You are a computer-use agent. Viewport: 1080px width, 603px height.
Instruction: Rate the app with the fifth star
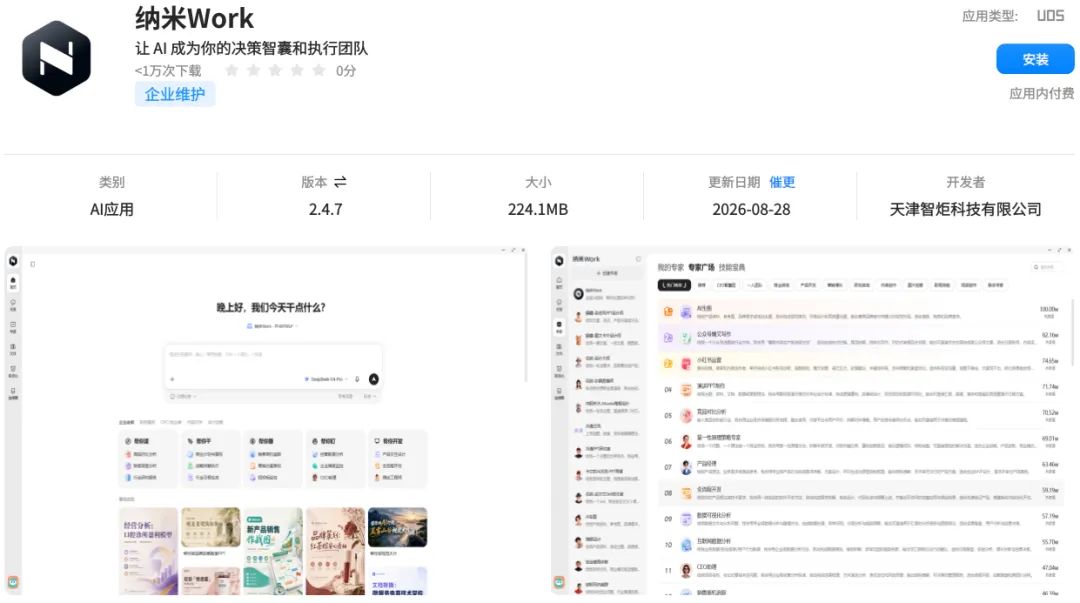point(319,70)
